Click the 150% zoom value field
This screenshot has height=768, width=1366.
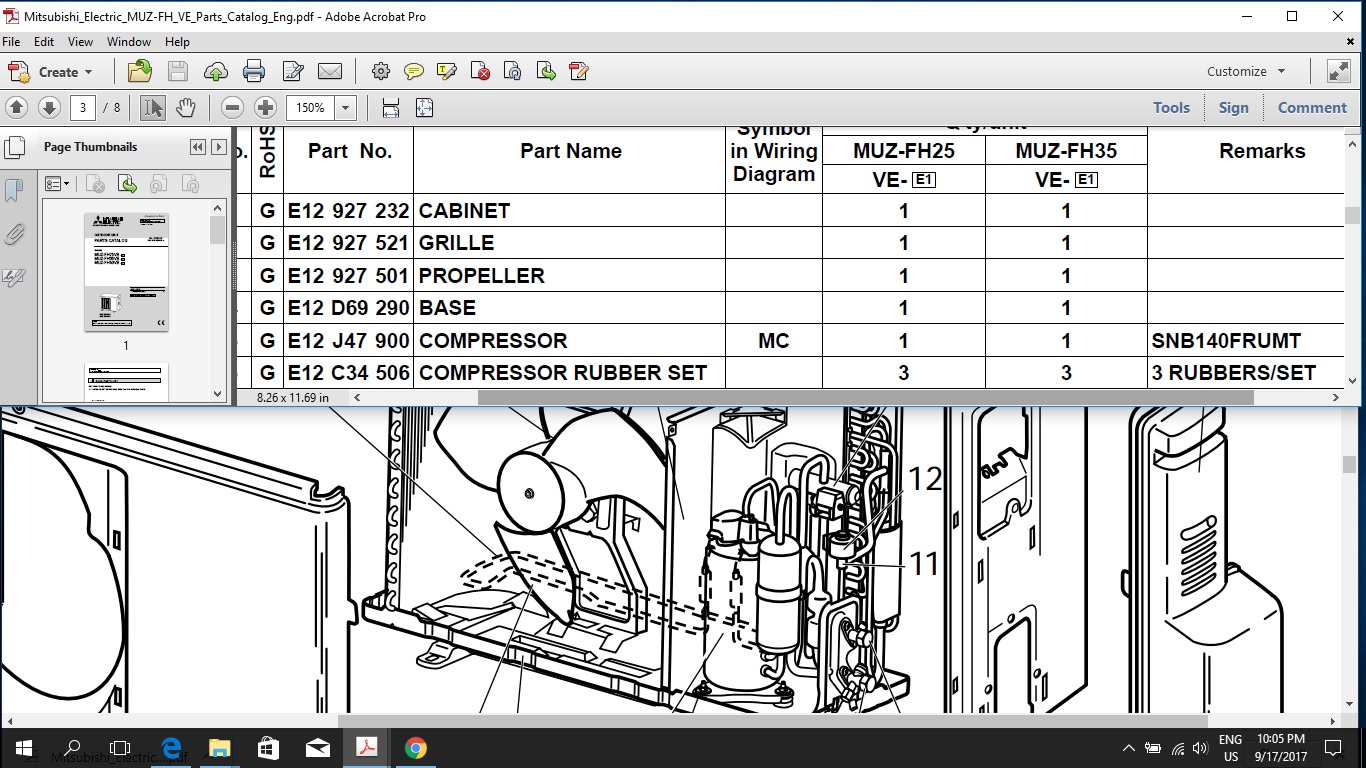pyautogui.click(x=311, y=107)
